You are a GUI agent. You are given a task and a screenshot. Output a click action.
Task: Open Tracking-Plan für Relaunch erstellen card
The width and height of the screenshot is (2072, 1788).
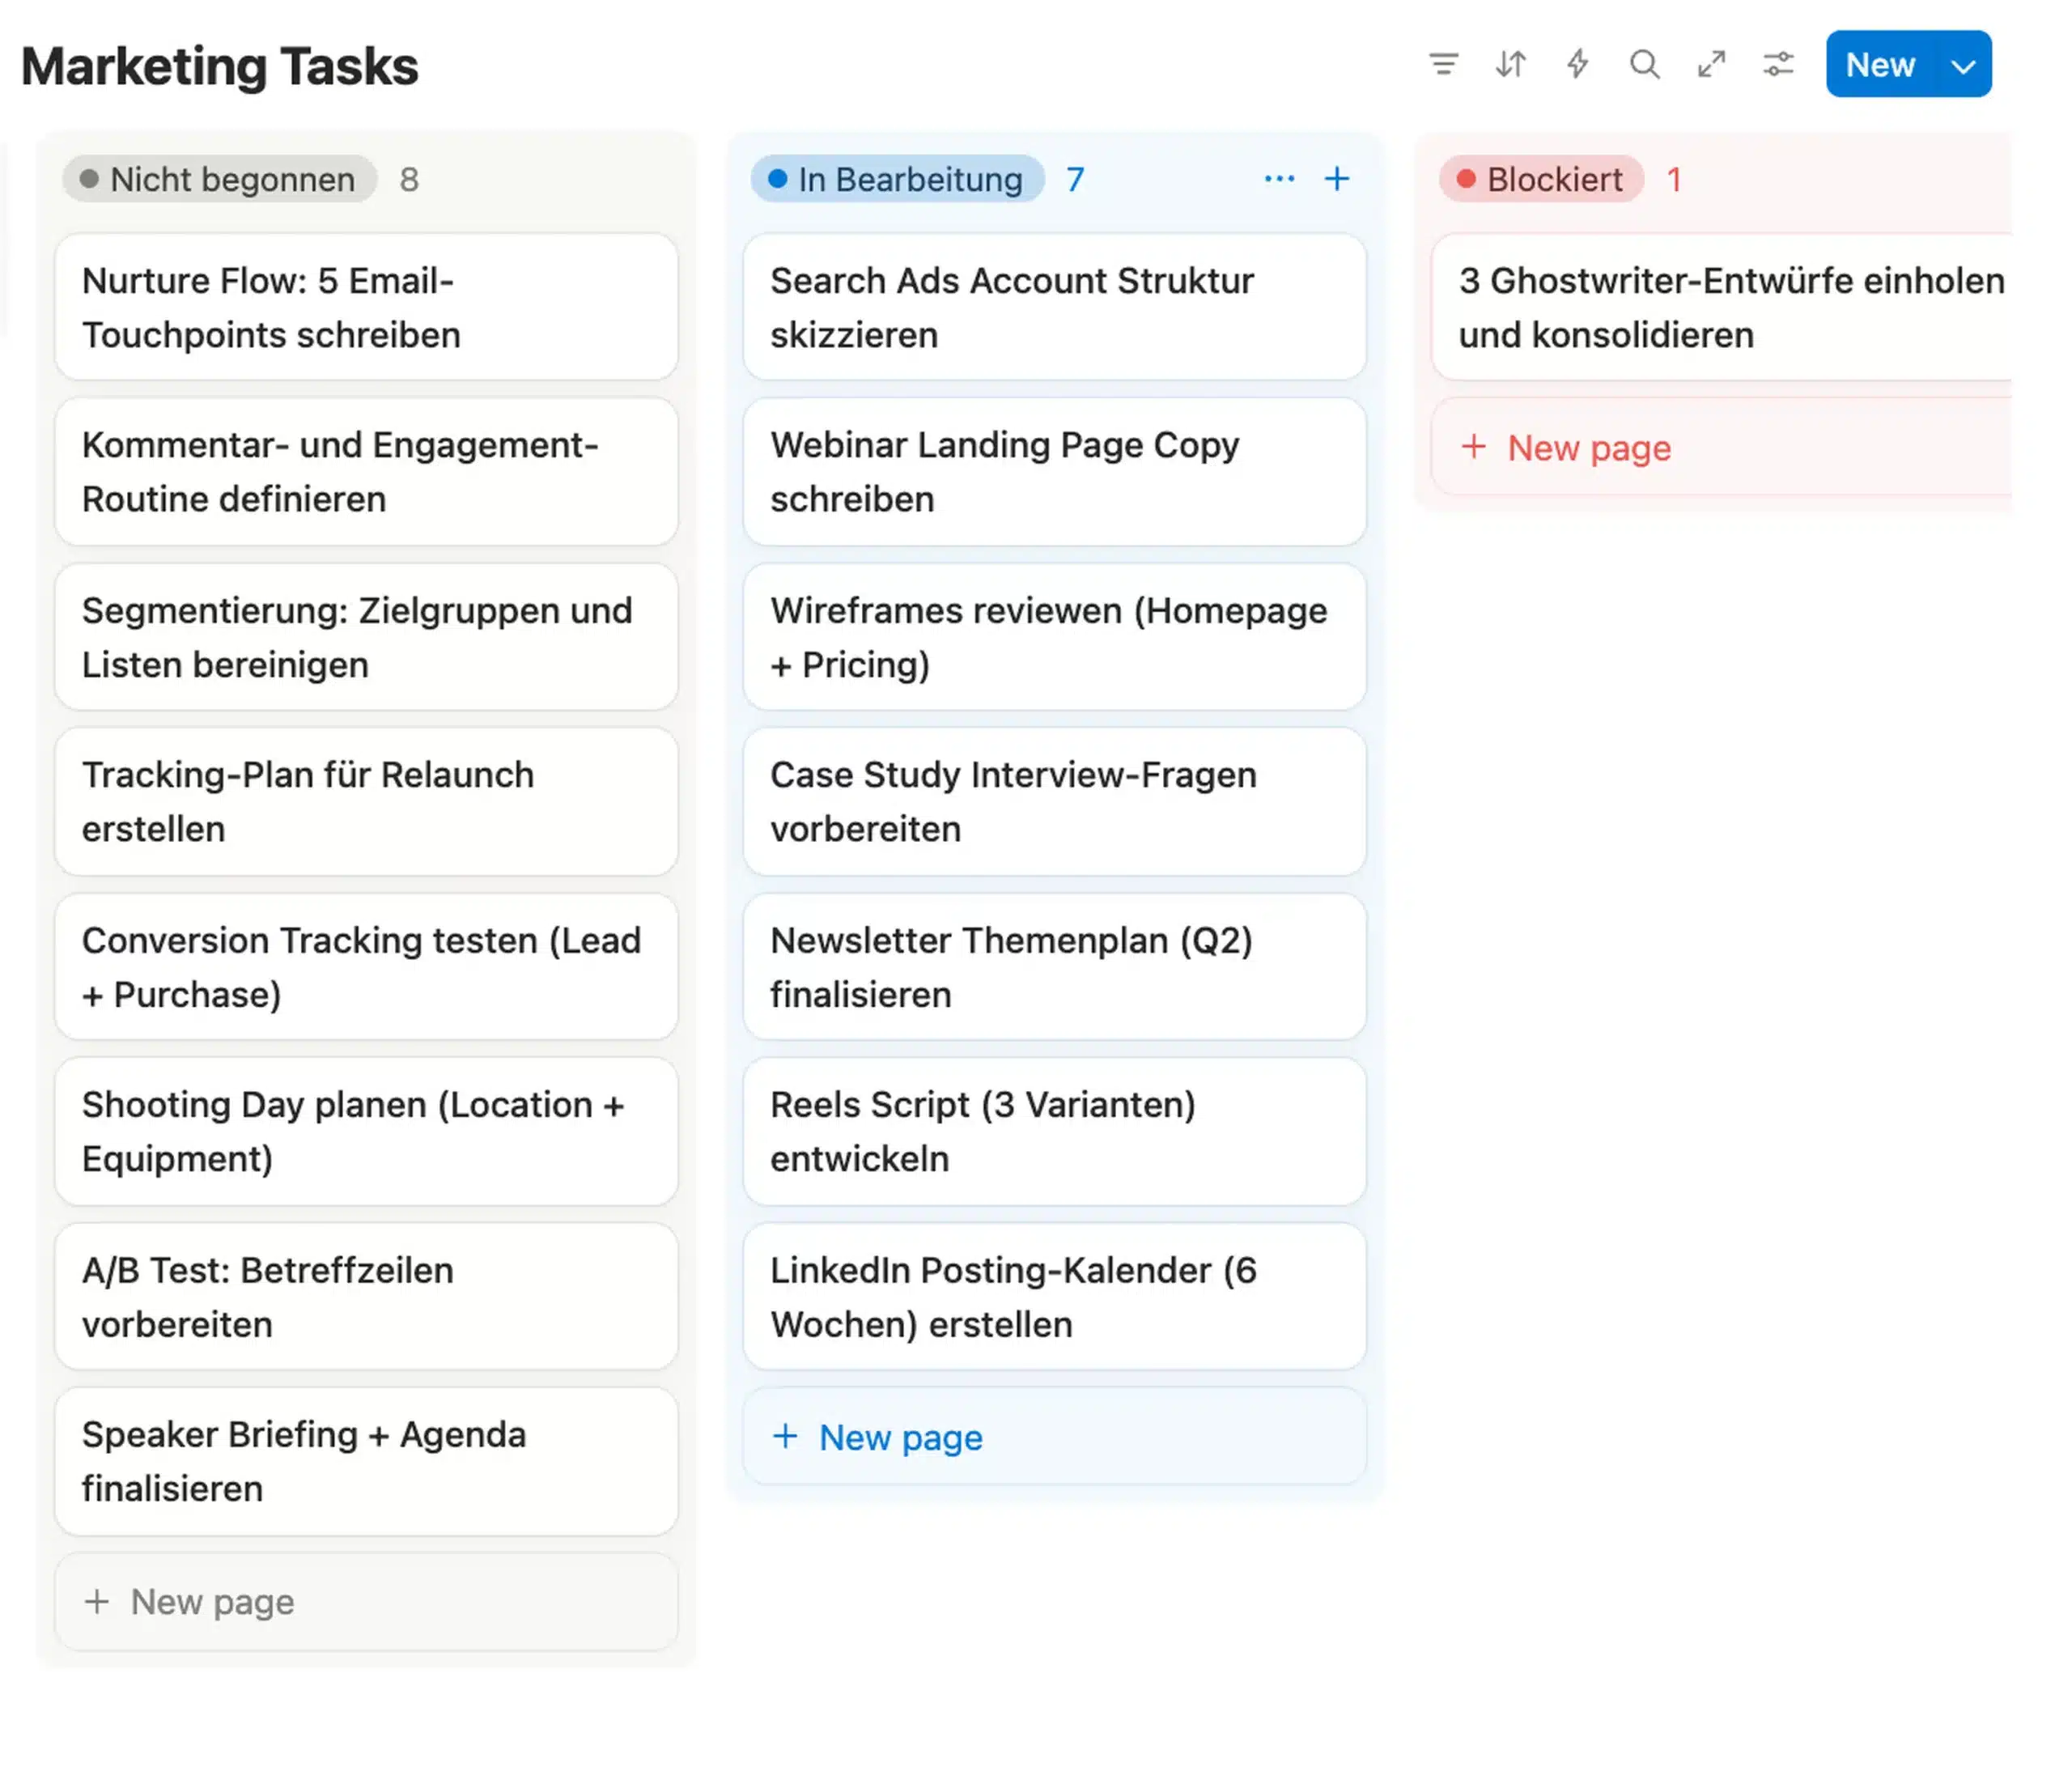point(366,802)
